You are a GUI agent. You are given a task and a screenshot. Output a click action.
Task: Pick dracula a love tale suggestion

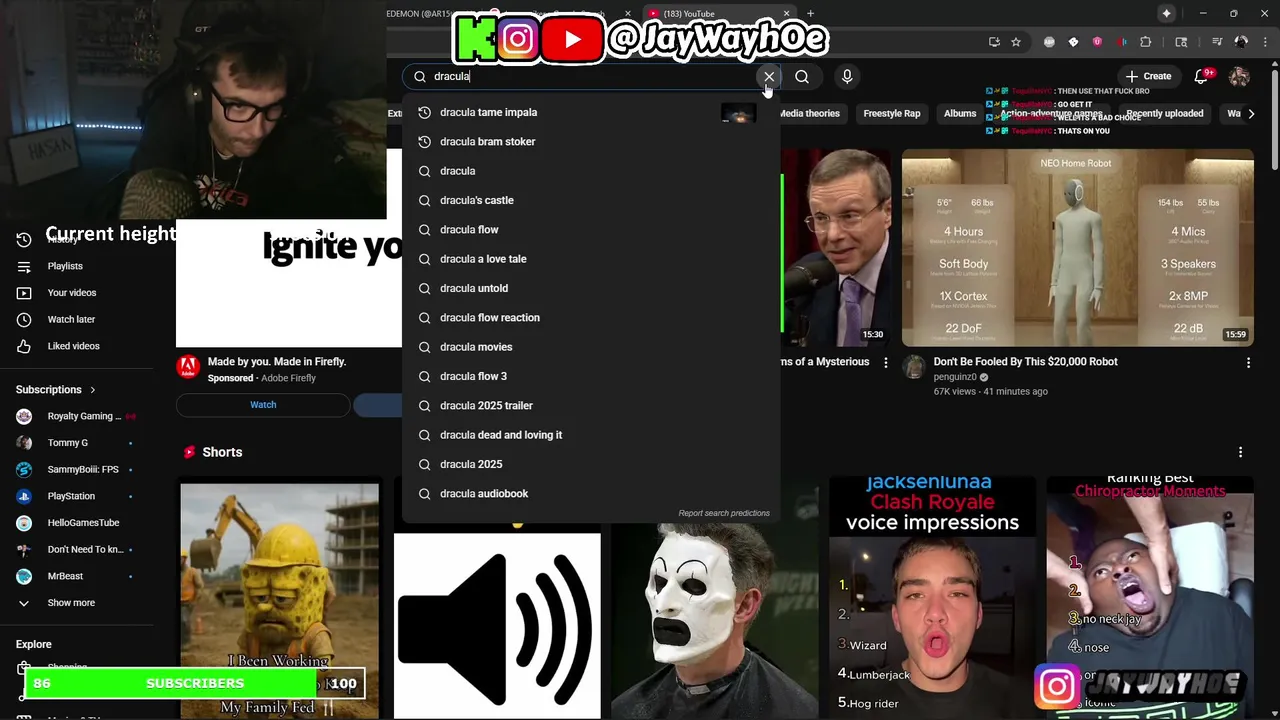point(590,259)
